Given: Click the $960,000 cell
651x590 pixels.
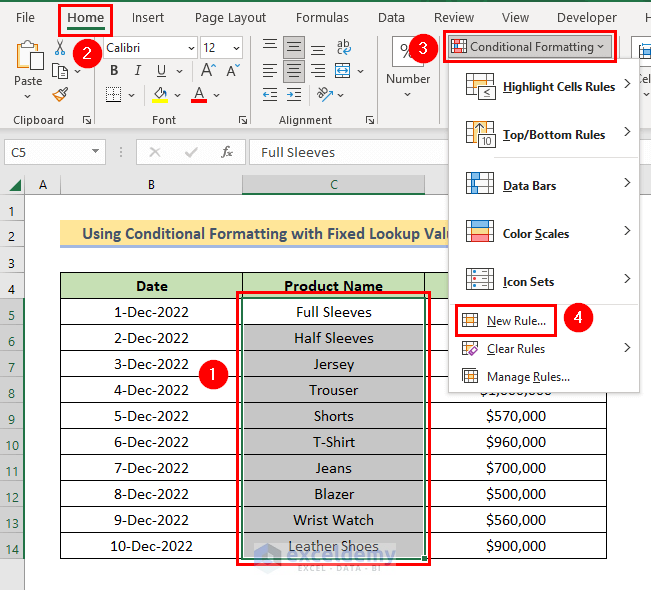Looking at the screenshot, I should [x=516, y=442].
